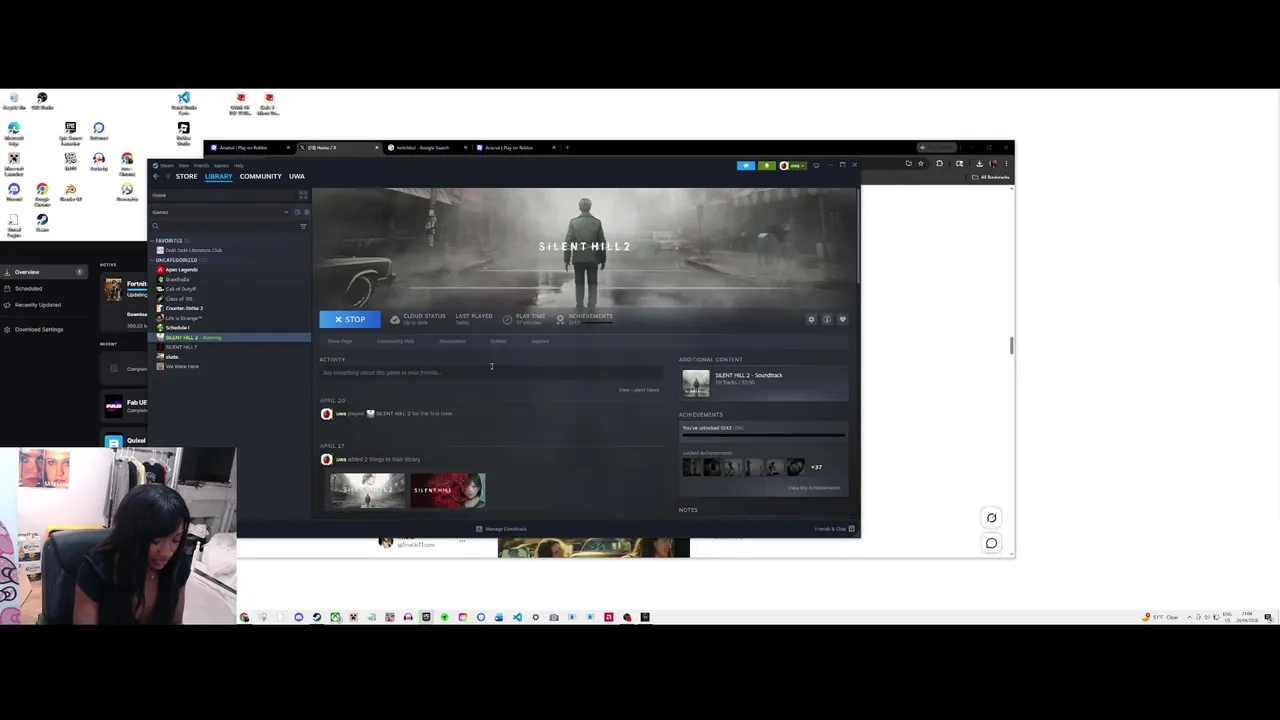1280x720 pixels.
Task: Switch to Community Hub tab for Silent Hill 2
Action: [x=396, y=341]
